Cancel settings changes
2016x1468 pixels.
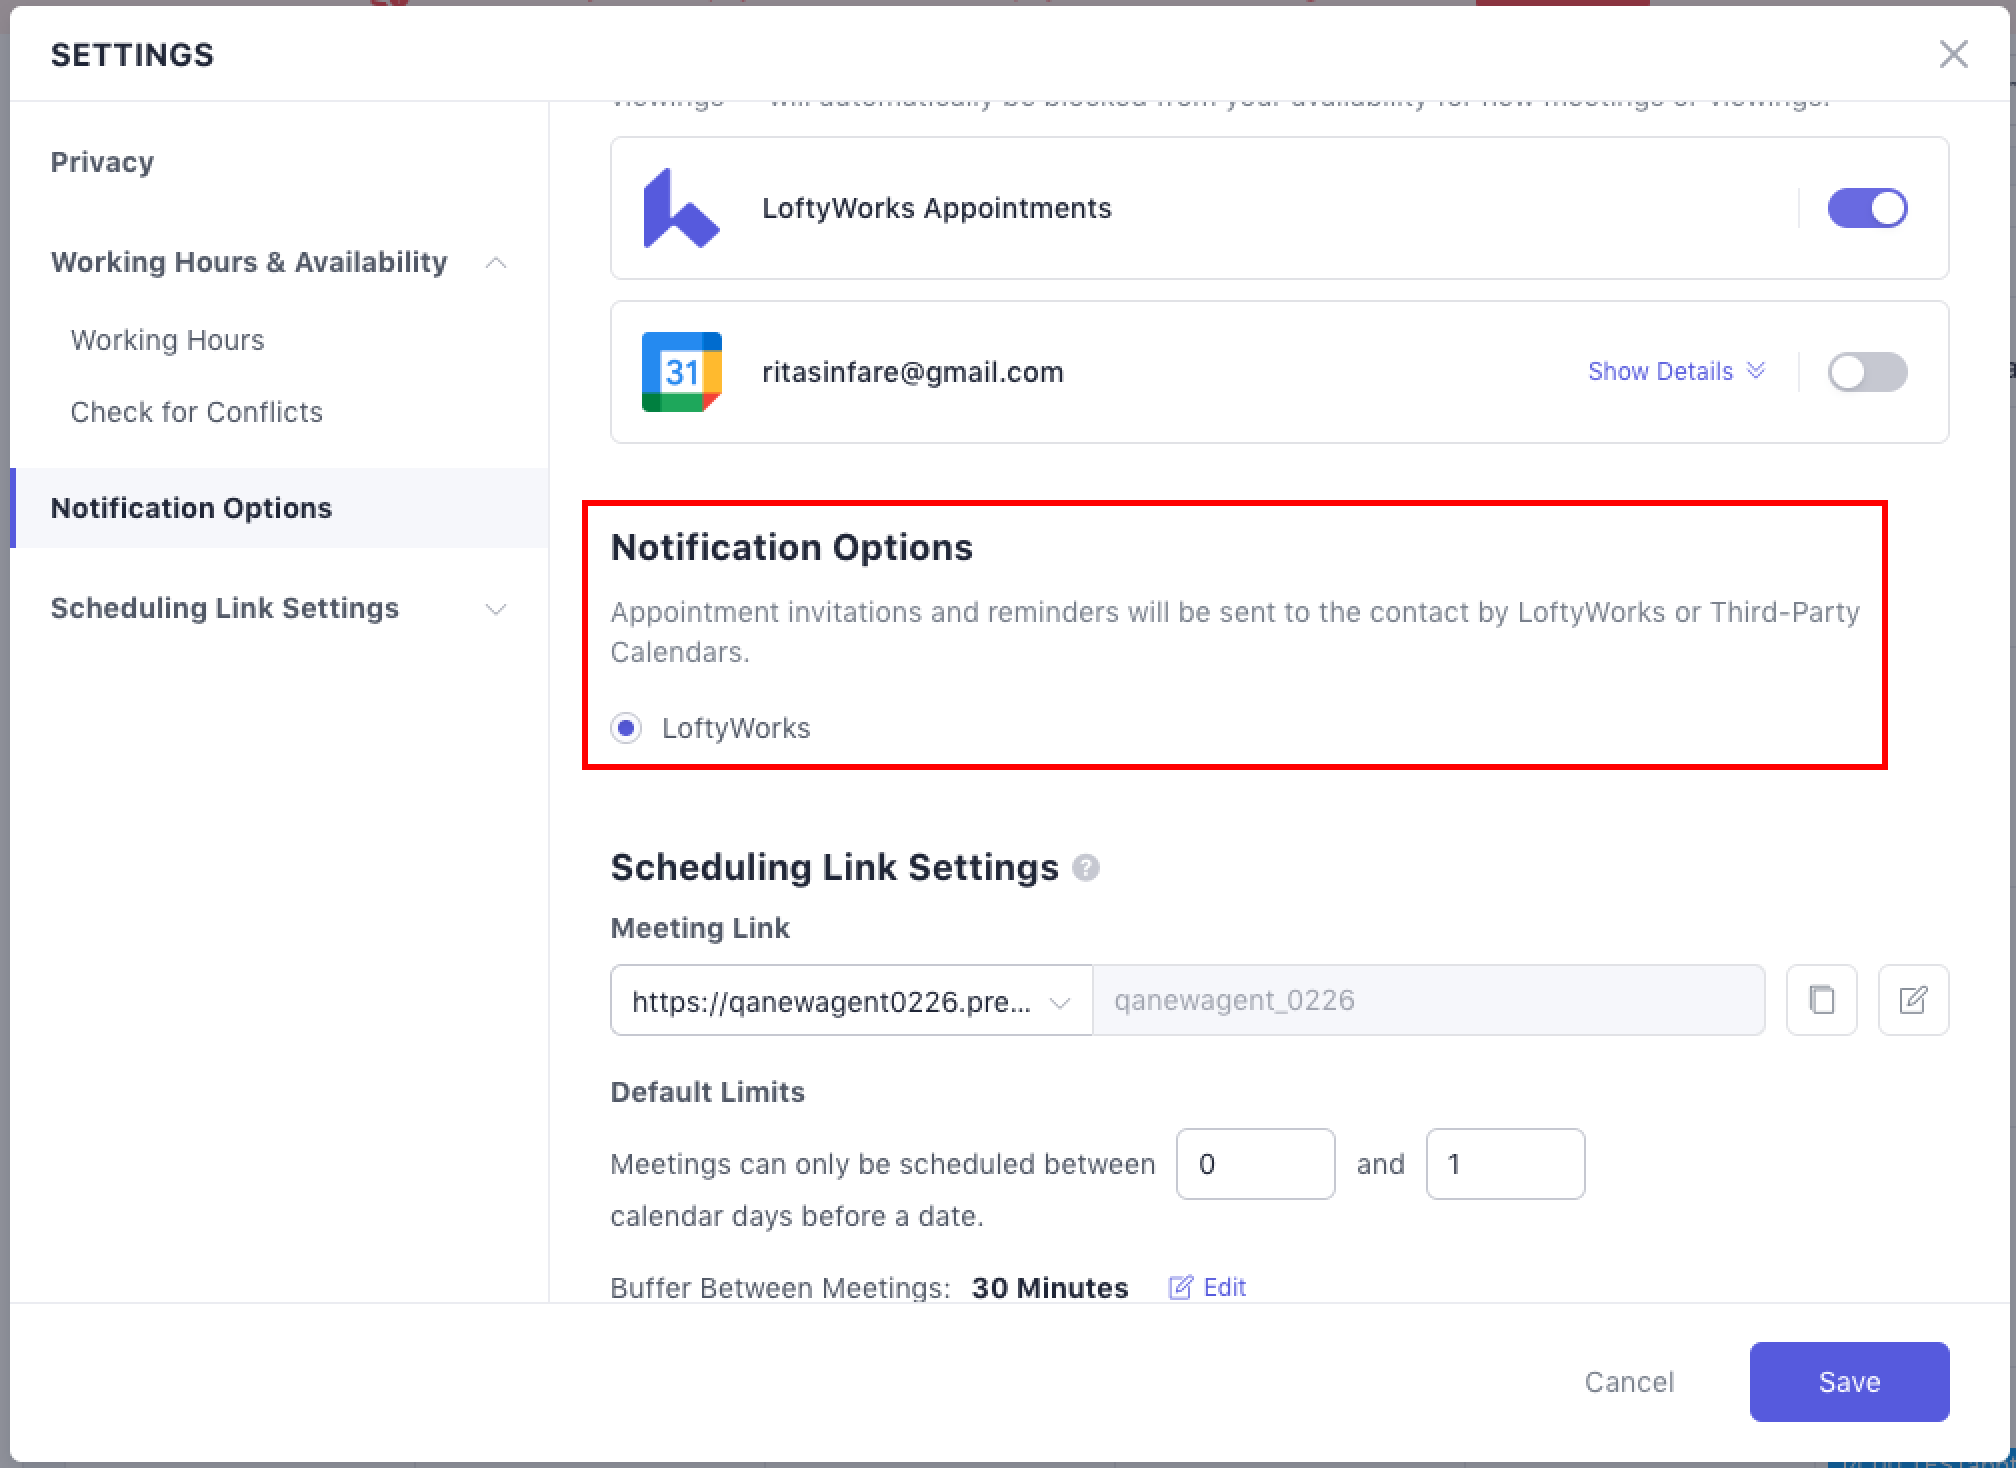coord(1628,1381)
